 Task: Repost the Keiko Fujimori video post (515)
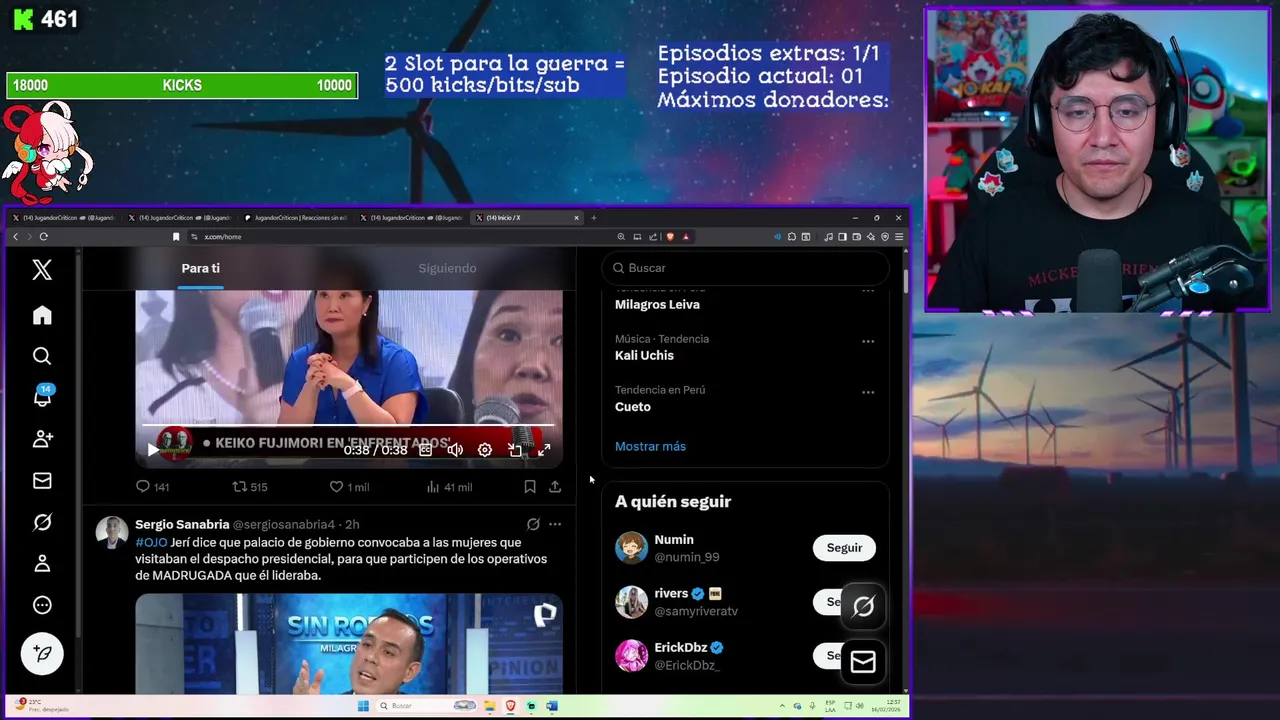250,487
